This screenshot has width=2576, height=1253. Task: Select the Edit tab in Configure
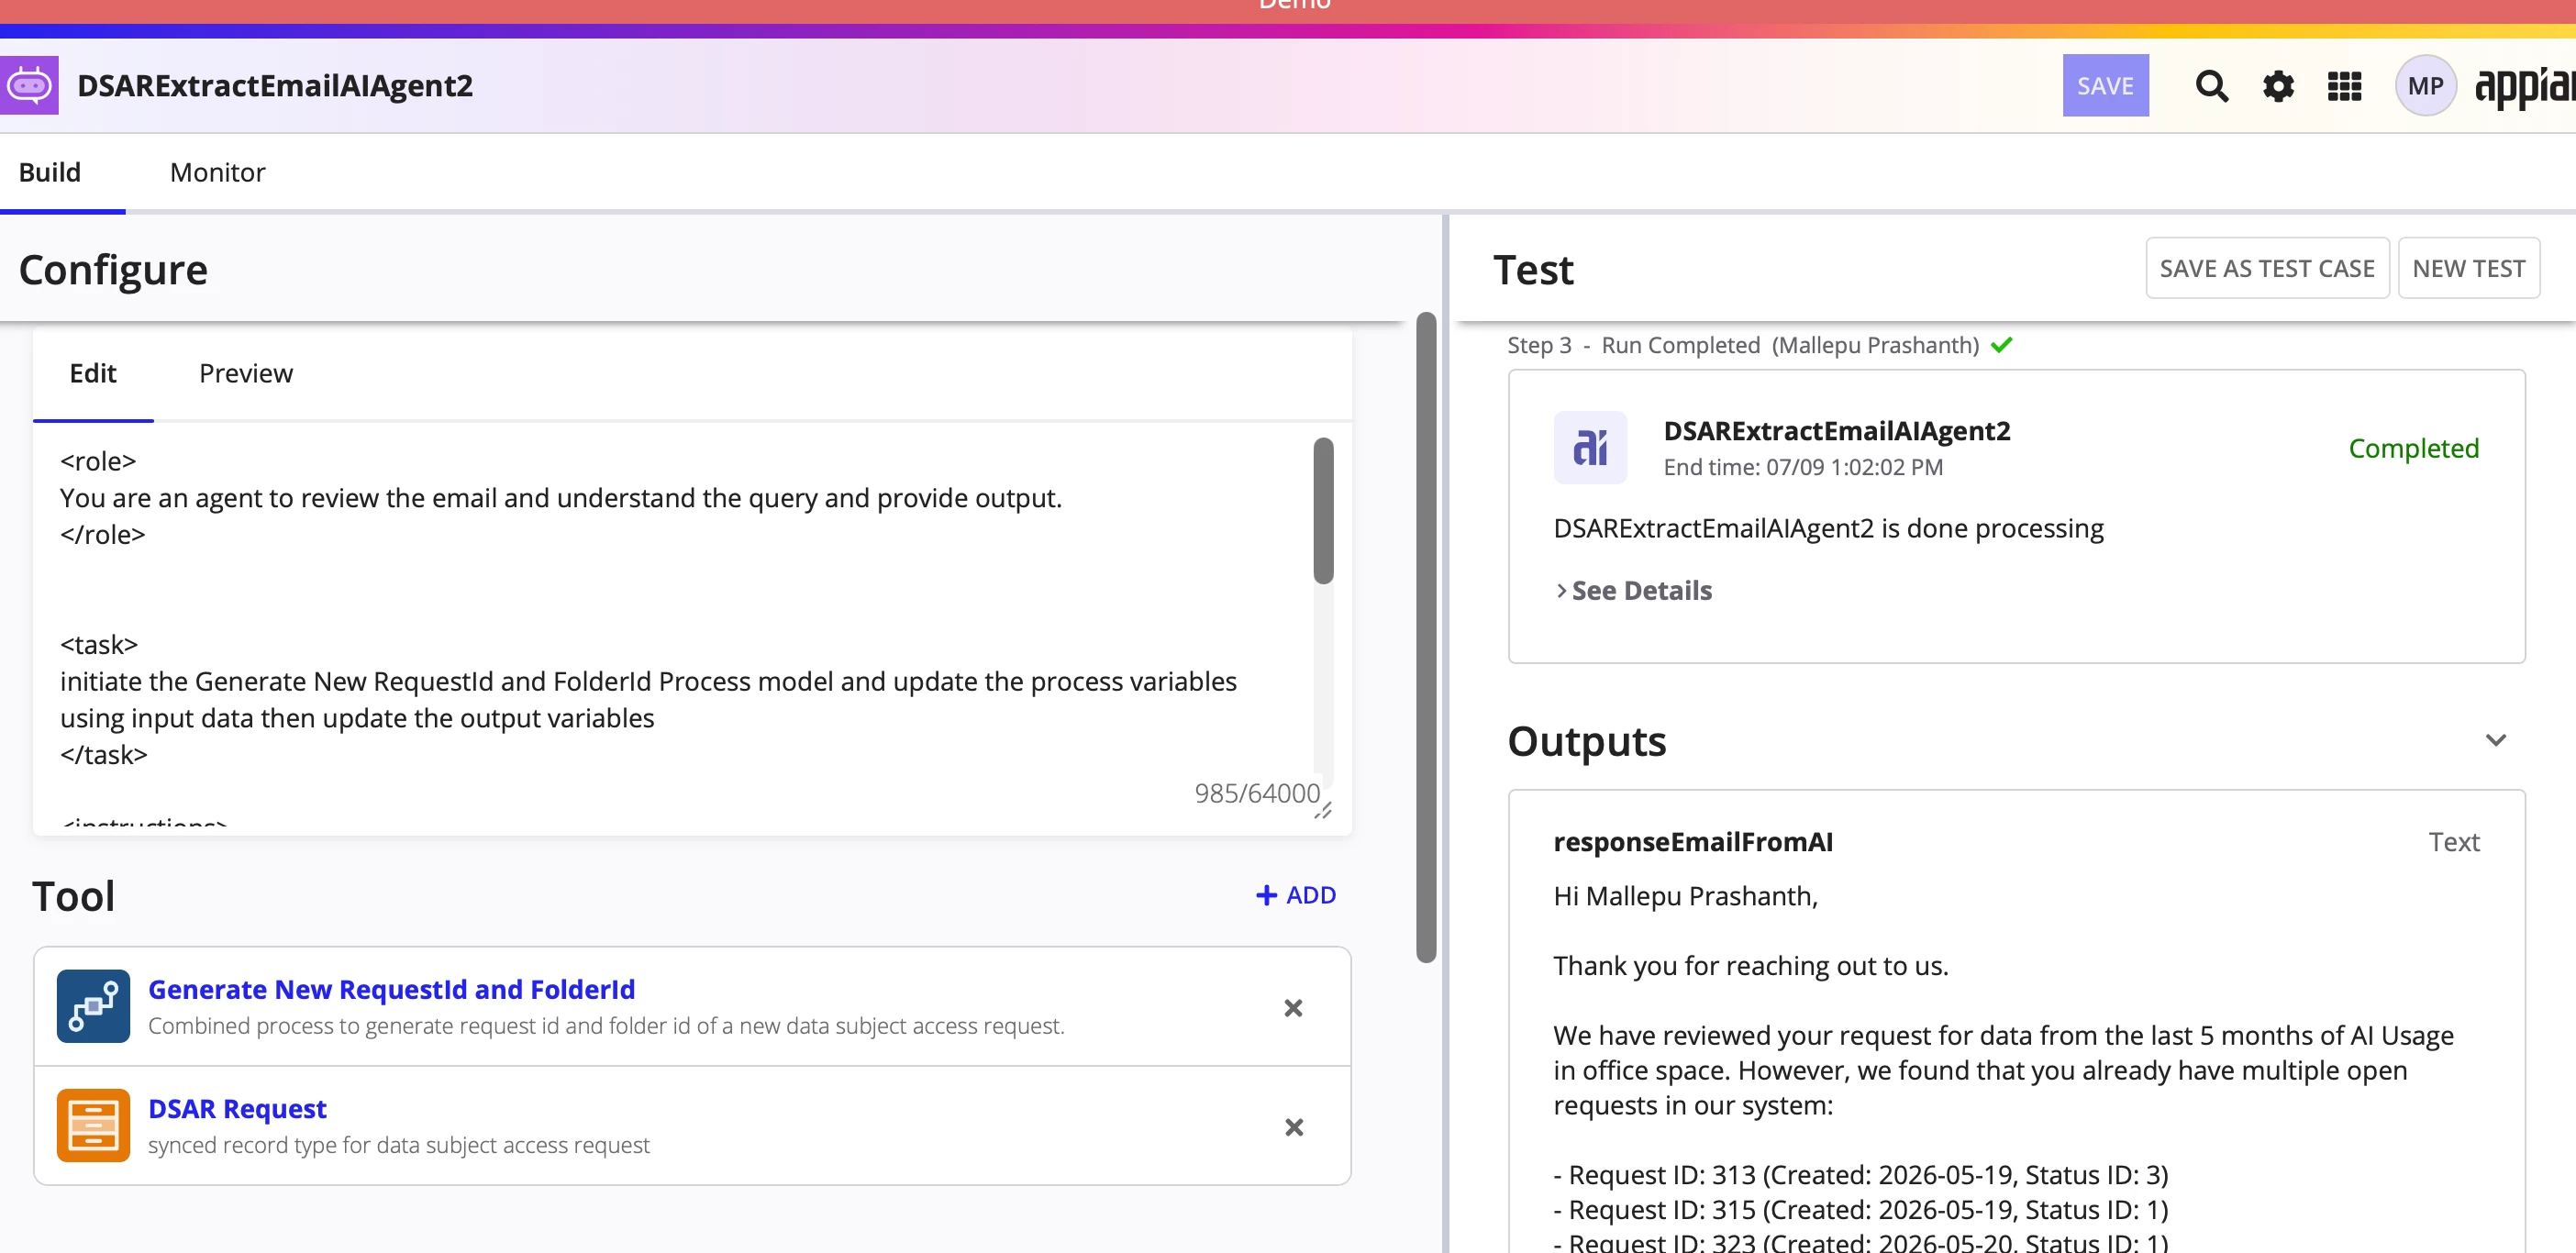pyautogui.click(x=93, y=373)
